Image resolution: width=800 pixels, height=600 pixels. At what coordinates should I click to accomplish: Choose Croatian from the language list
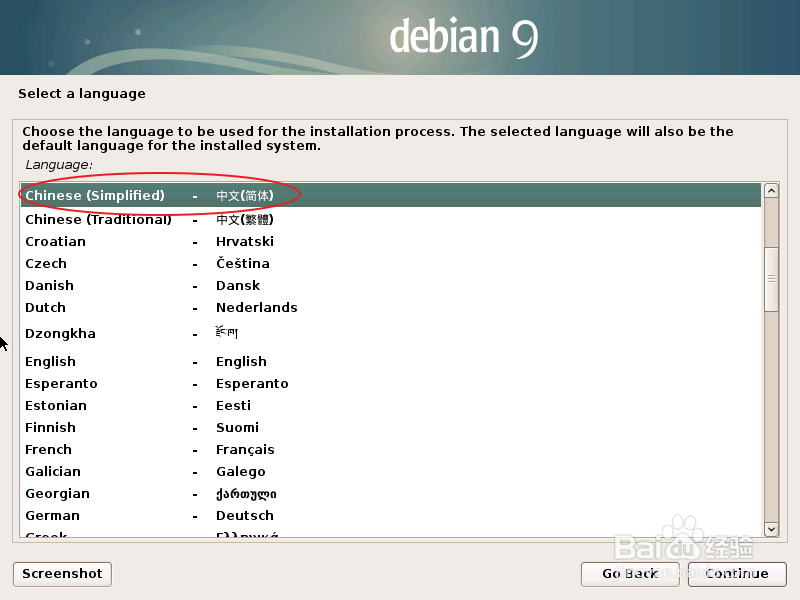(391, 241)
